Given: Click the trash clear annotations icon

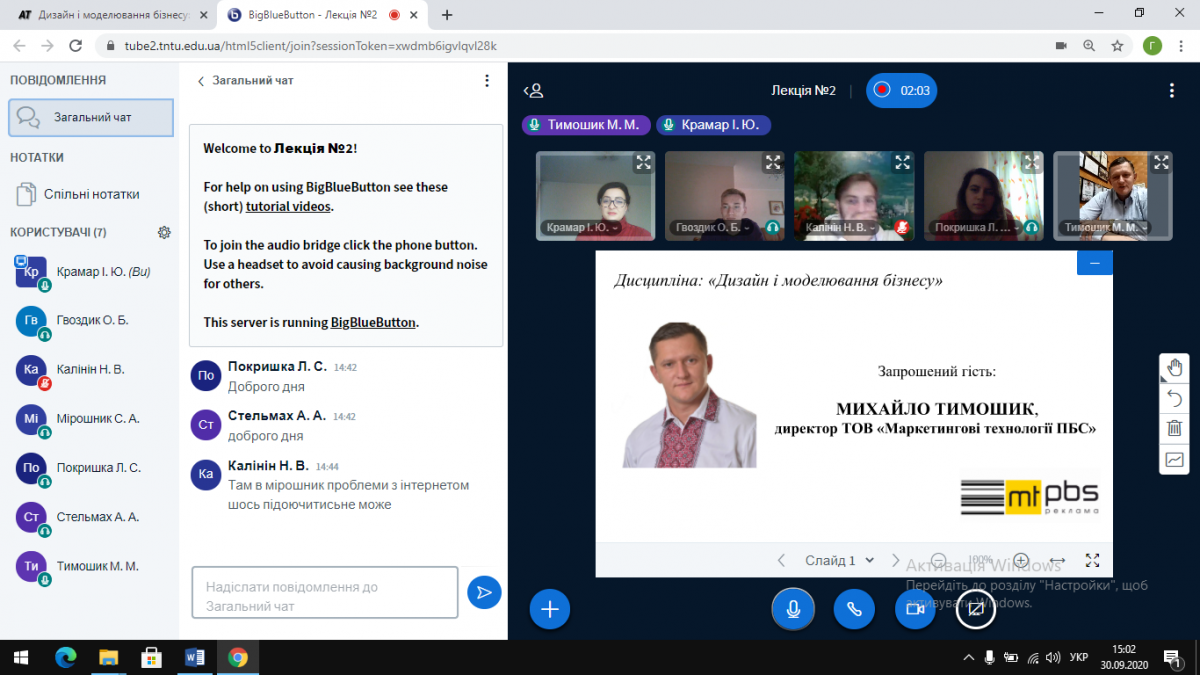Looking at the screenshot, I should [1175, 429].
